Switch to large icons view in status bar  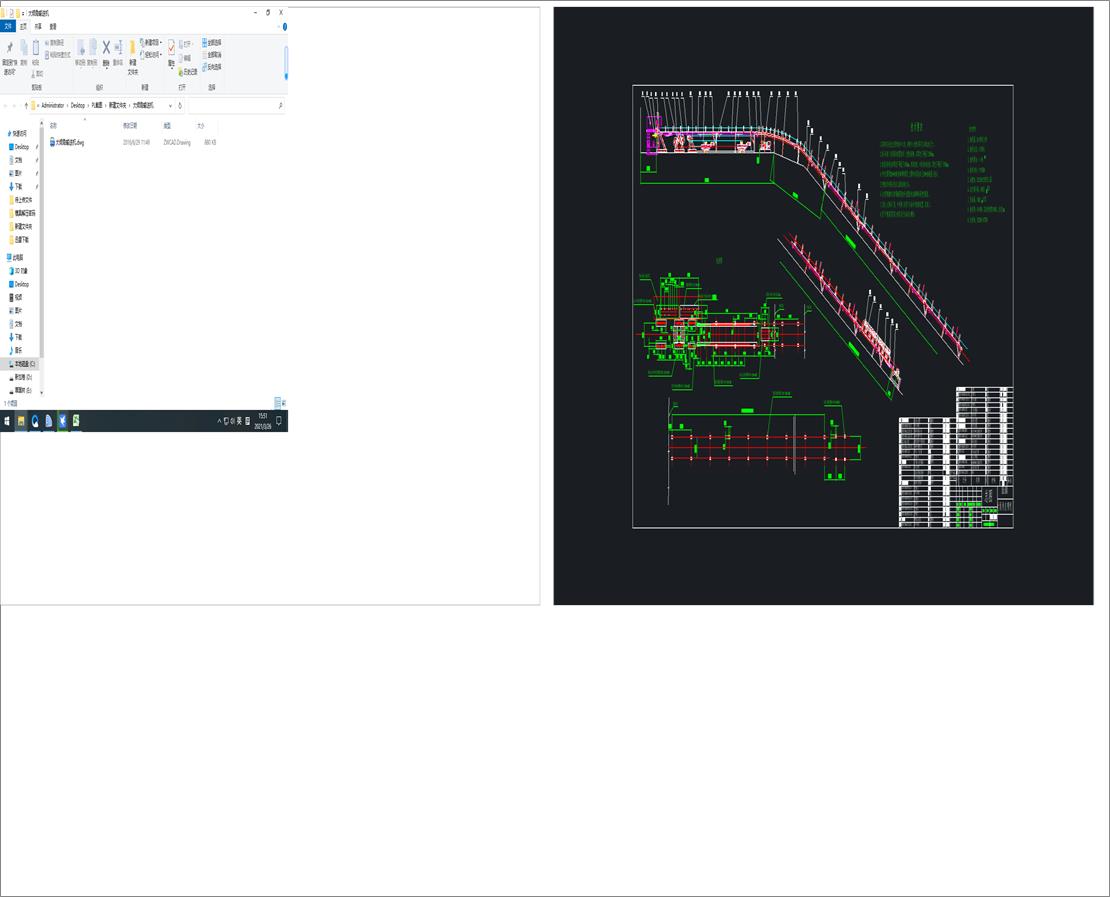[x=284, y=403]
